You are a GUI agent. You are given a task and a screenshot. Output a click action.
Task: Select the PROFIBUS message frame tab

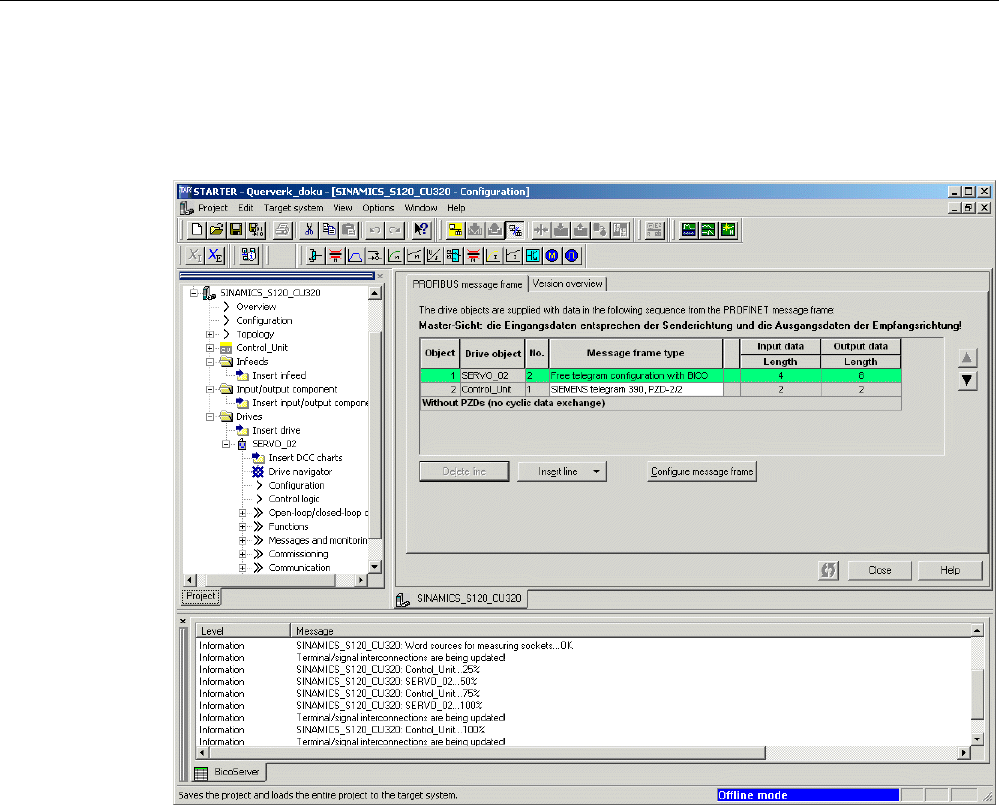tap(467, 284)
